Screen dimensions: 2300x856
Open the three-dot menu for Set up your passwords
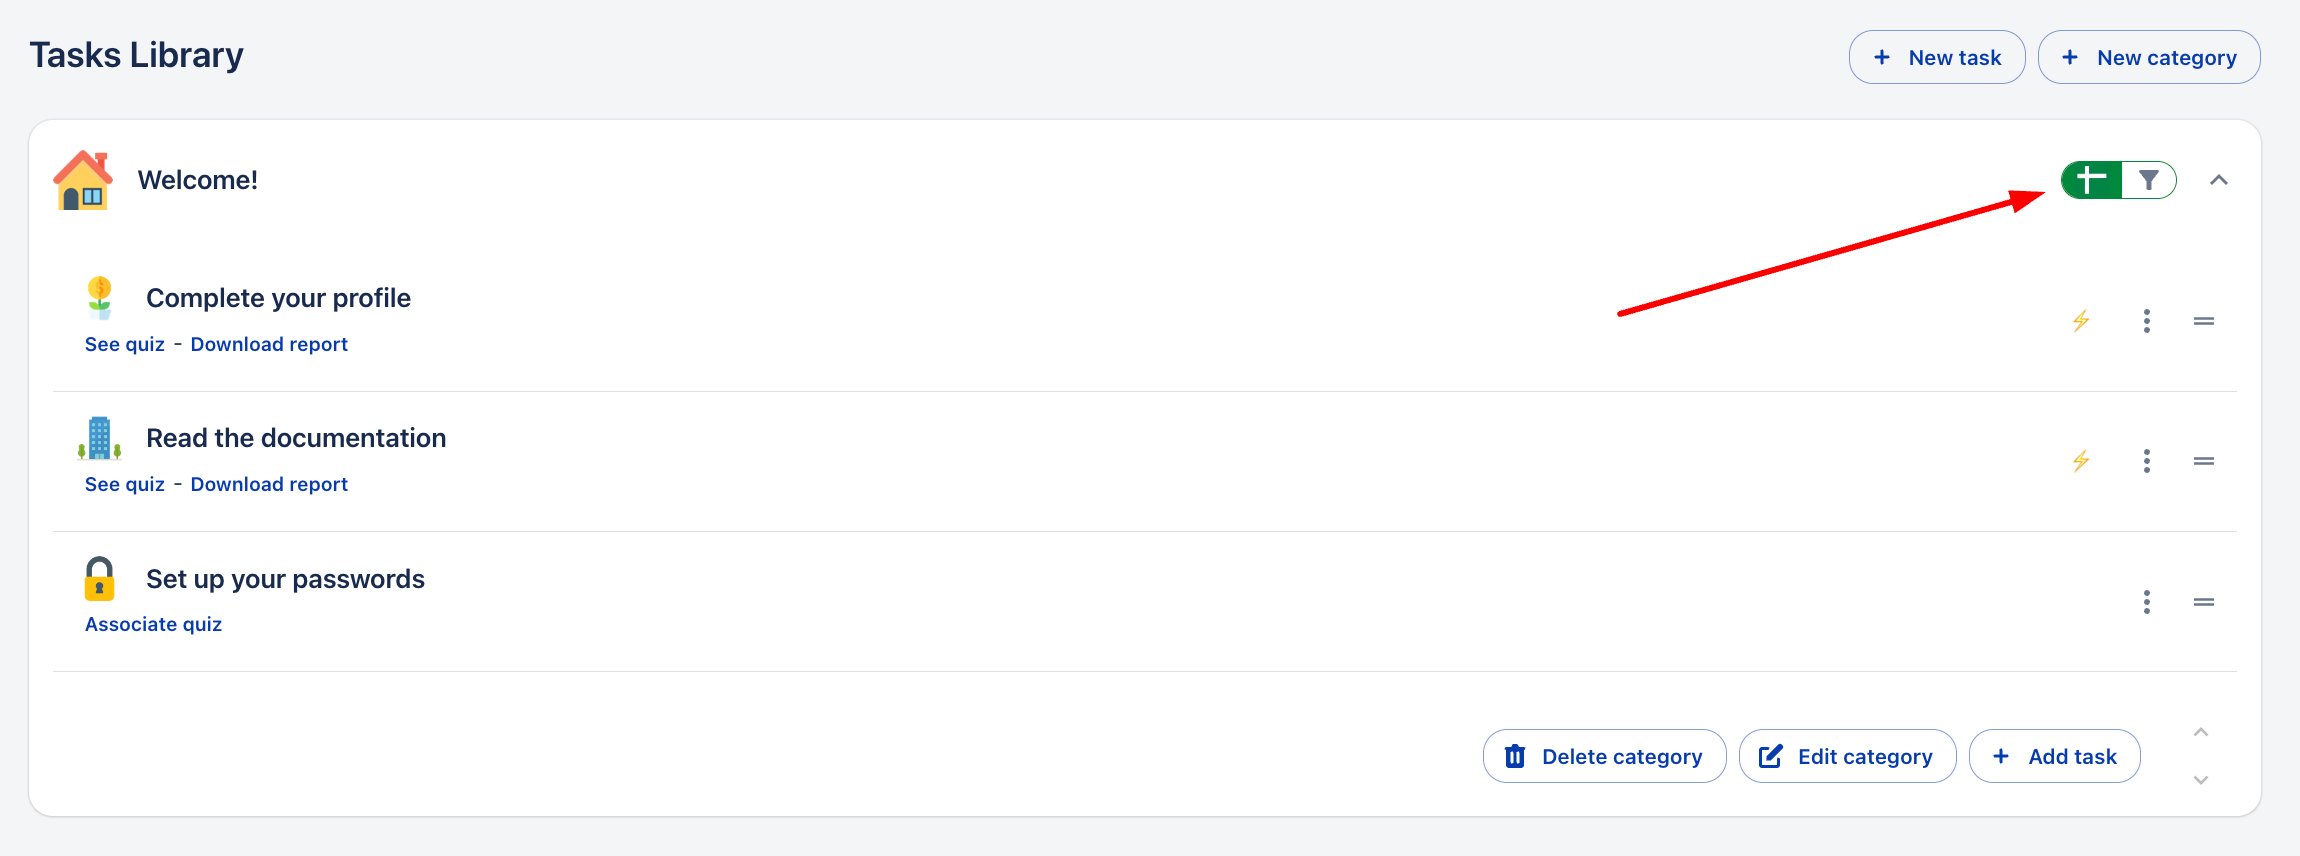(2147, 602)
